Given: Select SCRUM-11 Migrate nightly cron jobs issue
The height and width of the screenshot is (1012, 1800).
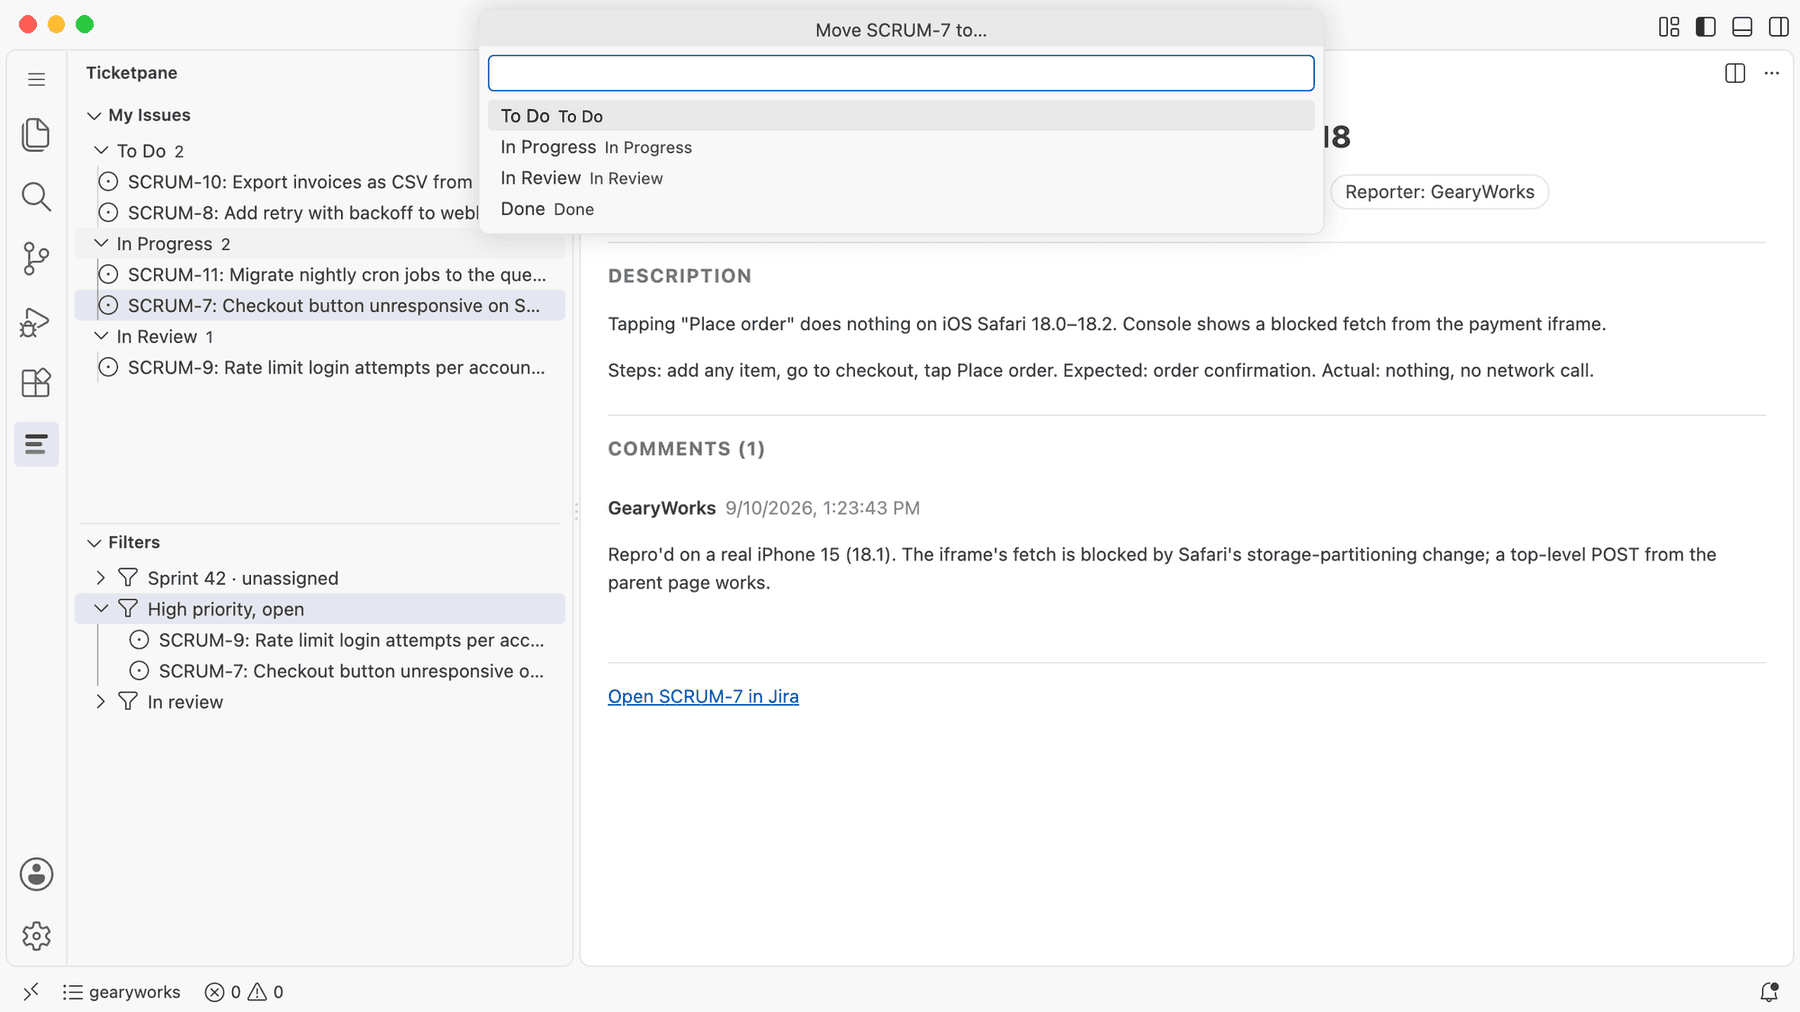Looking at the screenshot, I should (x=320, y=274).
